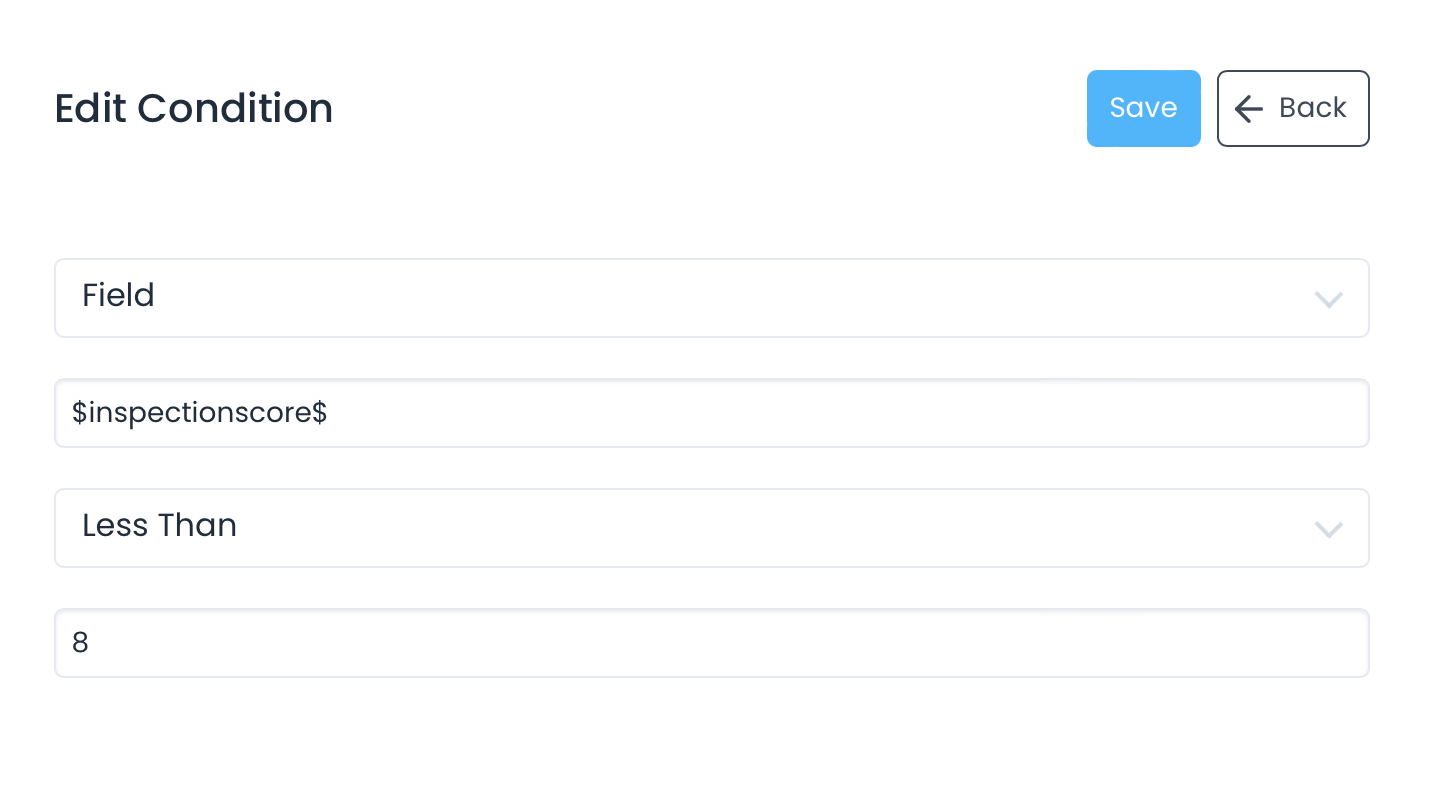1438x794 pixels.
Task: Place cursor after the number 8
Action: pos(91,643)
